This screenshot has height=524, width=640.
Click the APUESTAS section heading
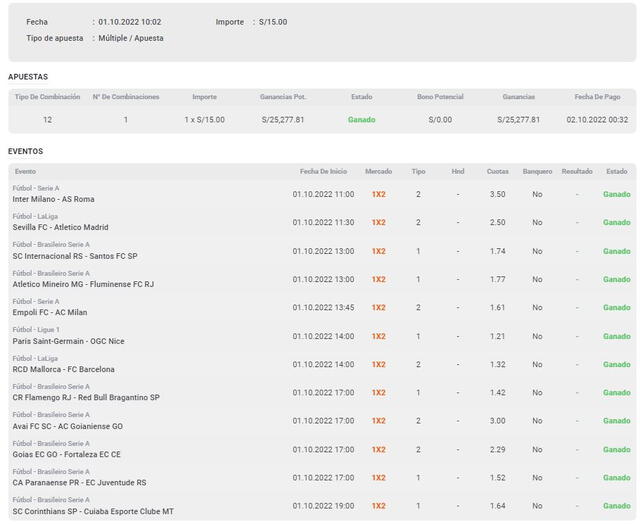[28, 77]
